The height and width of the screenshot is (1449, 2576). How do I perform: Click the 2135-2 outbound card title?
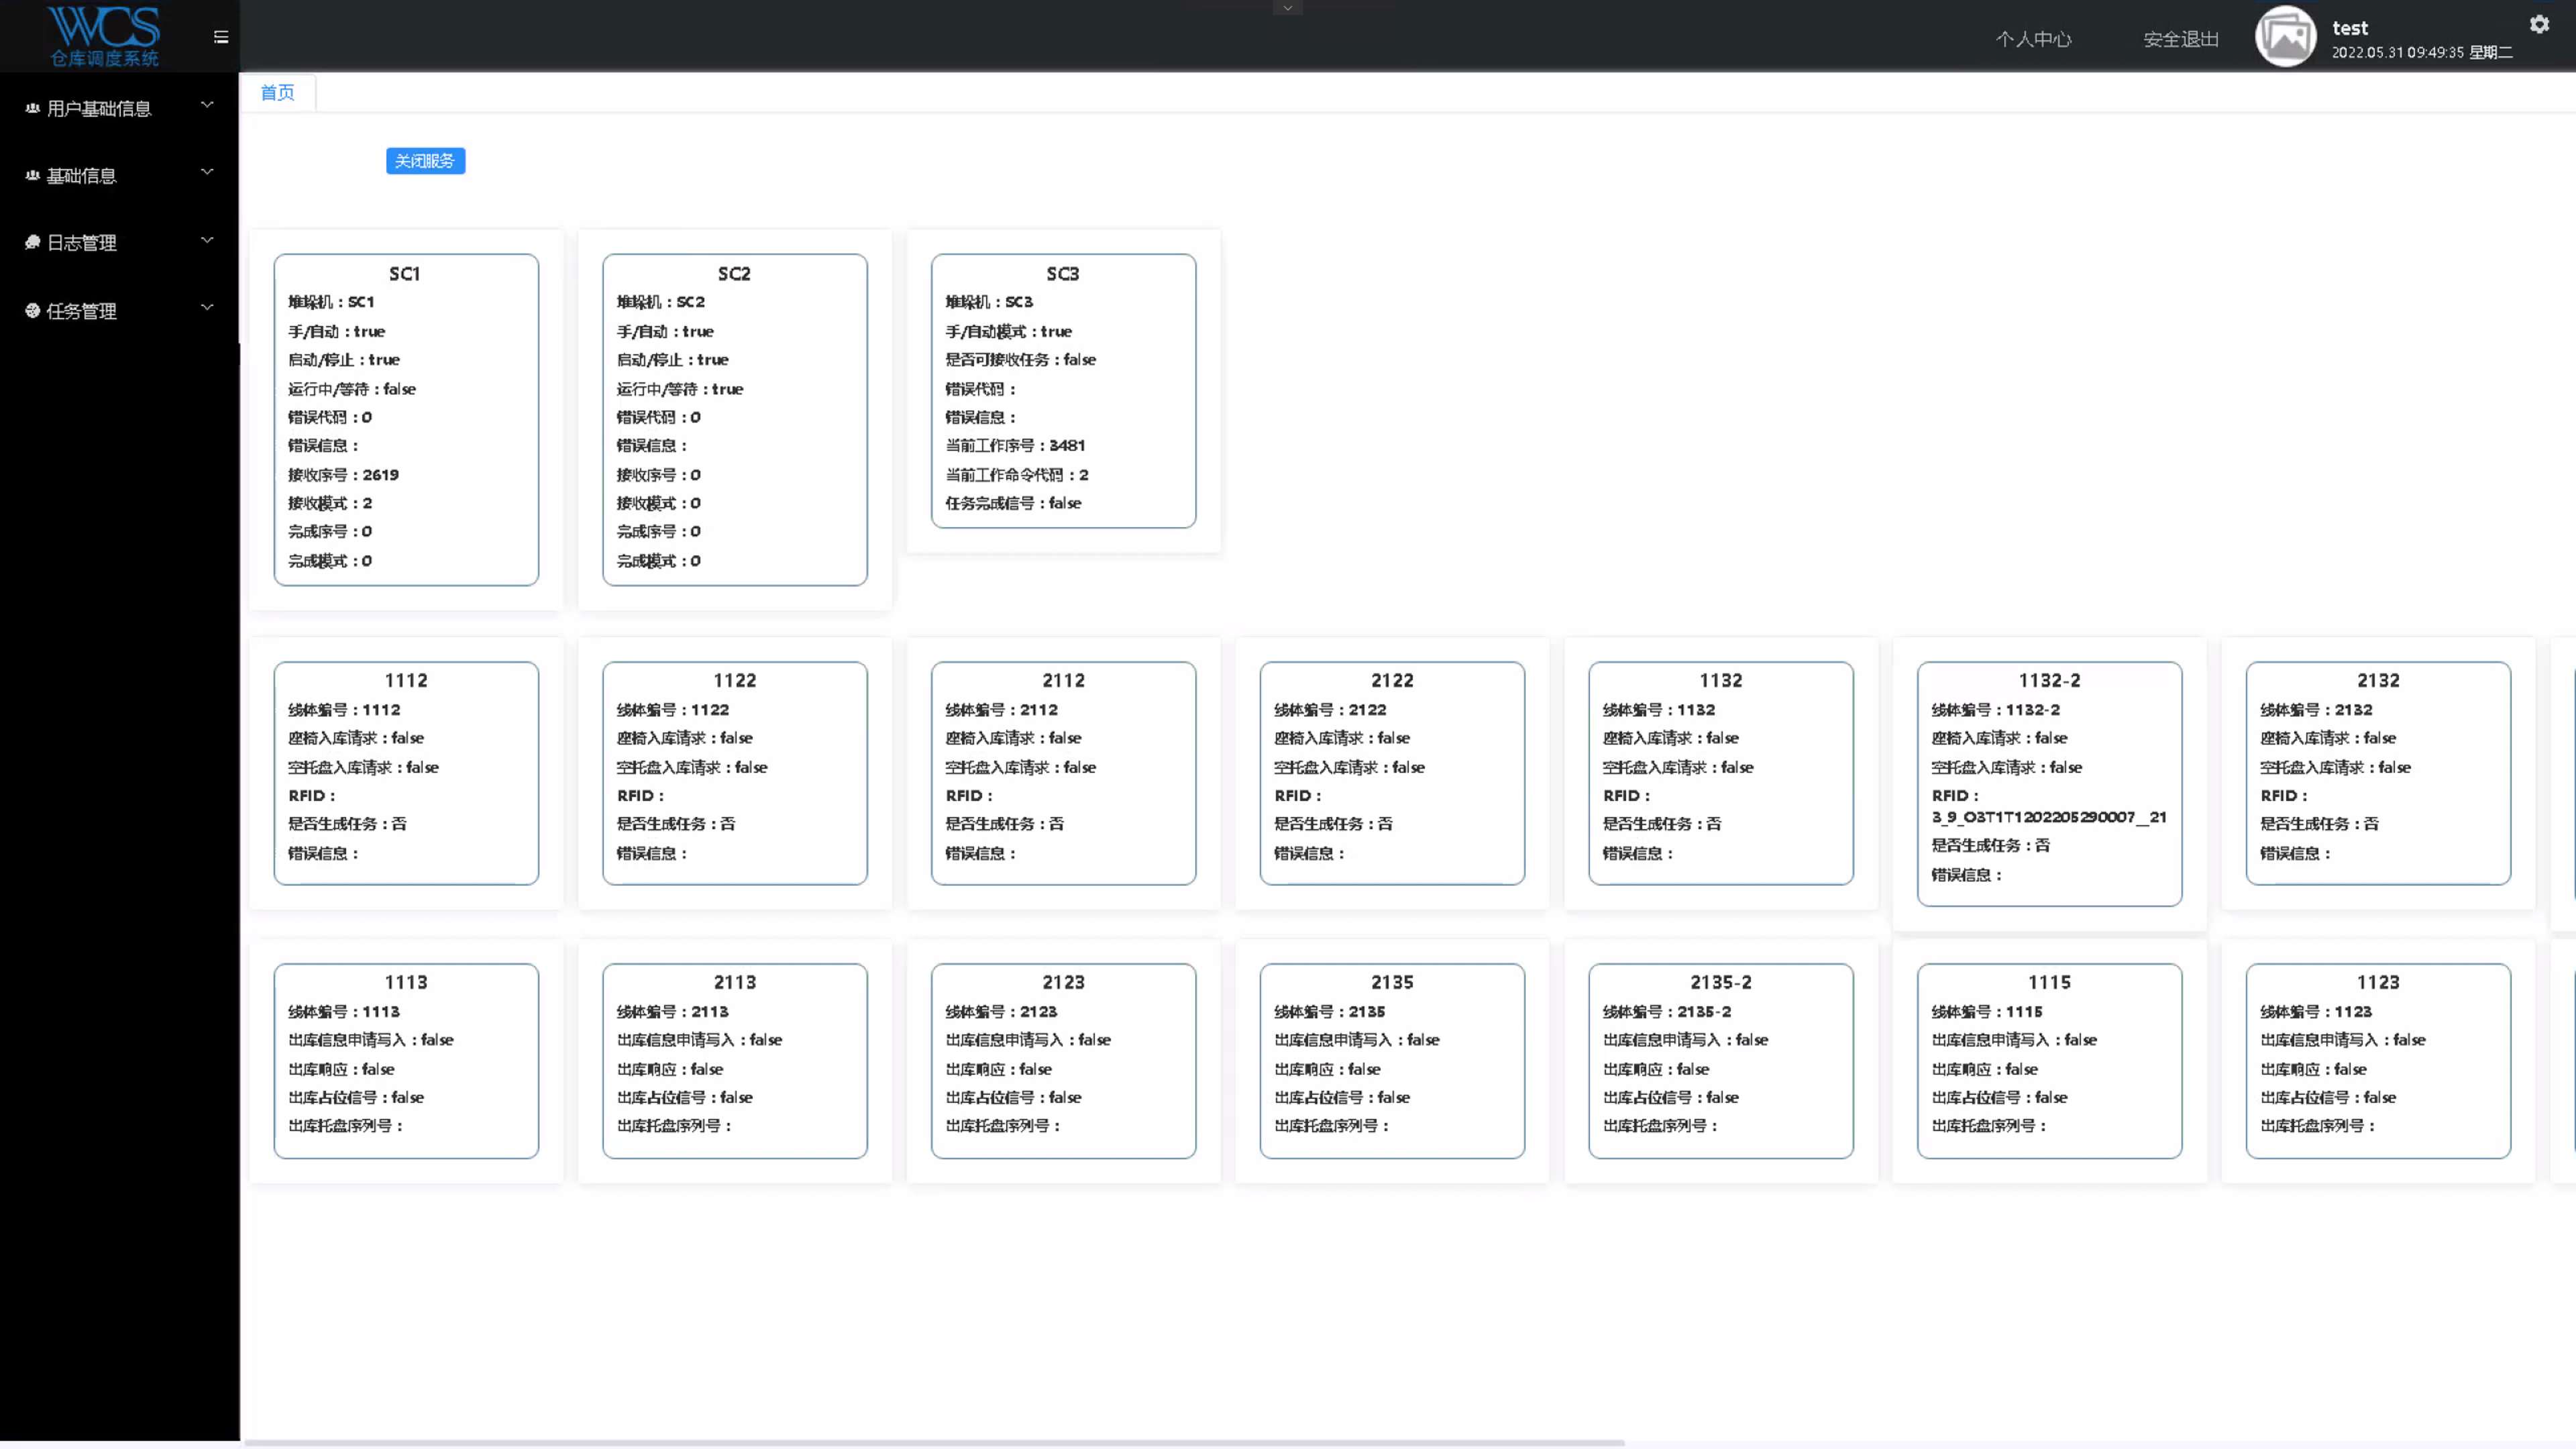(1721, 983)
